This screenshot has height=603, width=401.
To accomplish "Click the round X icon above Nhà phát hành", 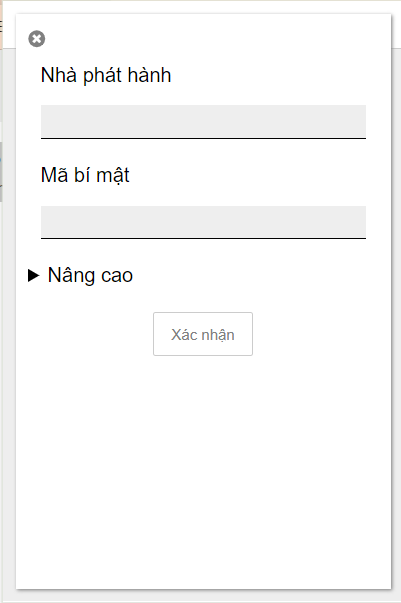I will (x=37, y=38).
